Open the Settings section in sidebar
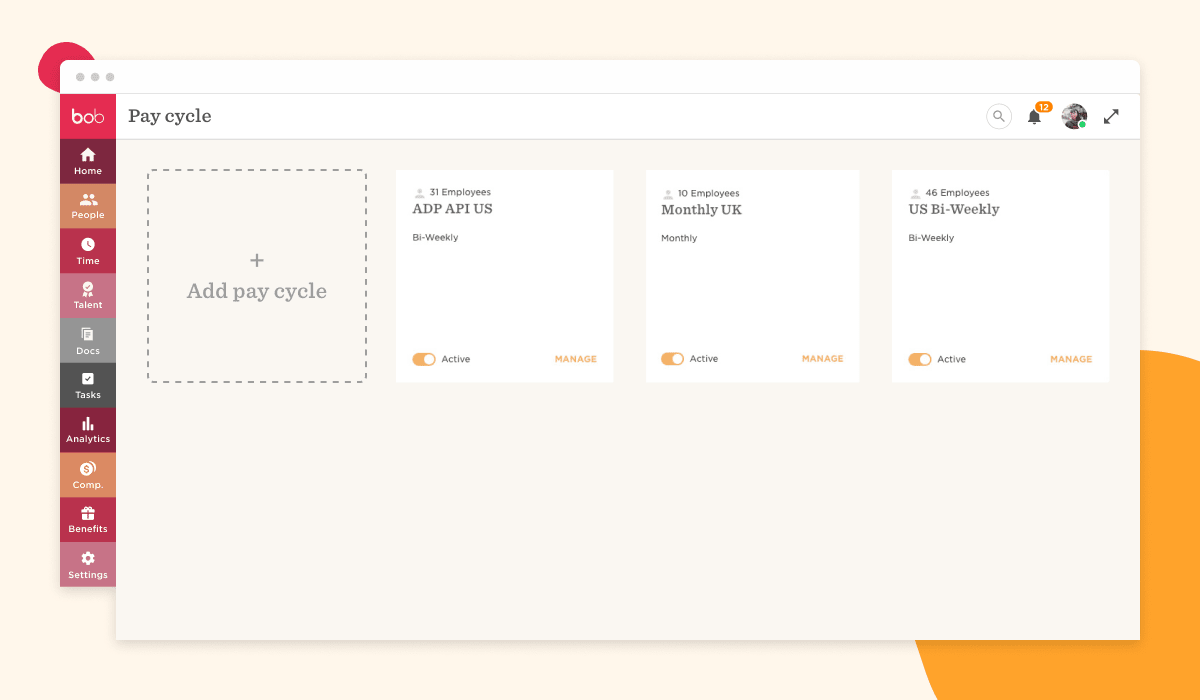 click(88, 565)
